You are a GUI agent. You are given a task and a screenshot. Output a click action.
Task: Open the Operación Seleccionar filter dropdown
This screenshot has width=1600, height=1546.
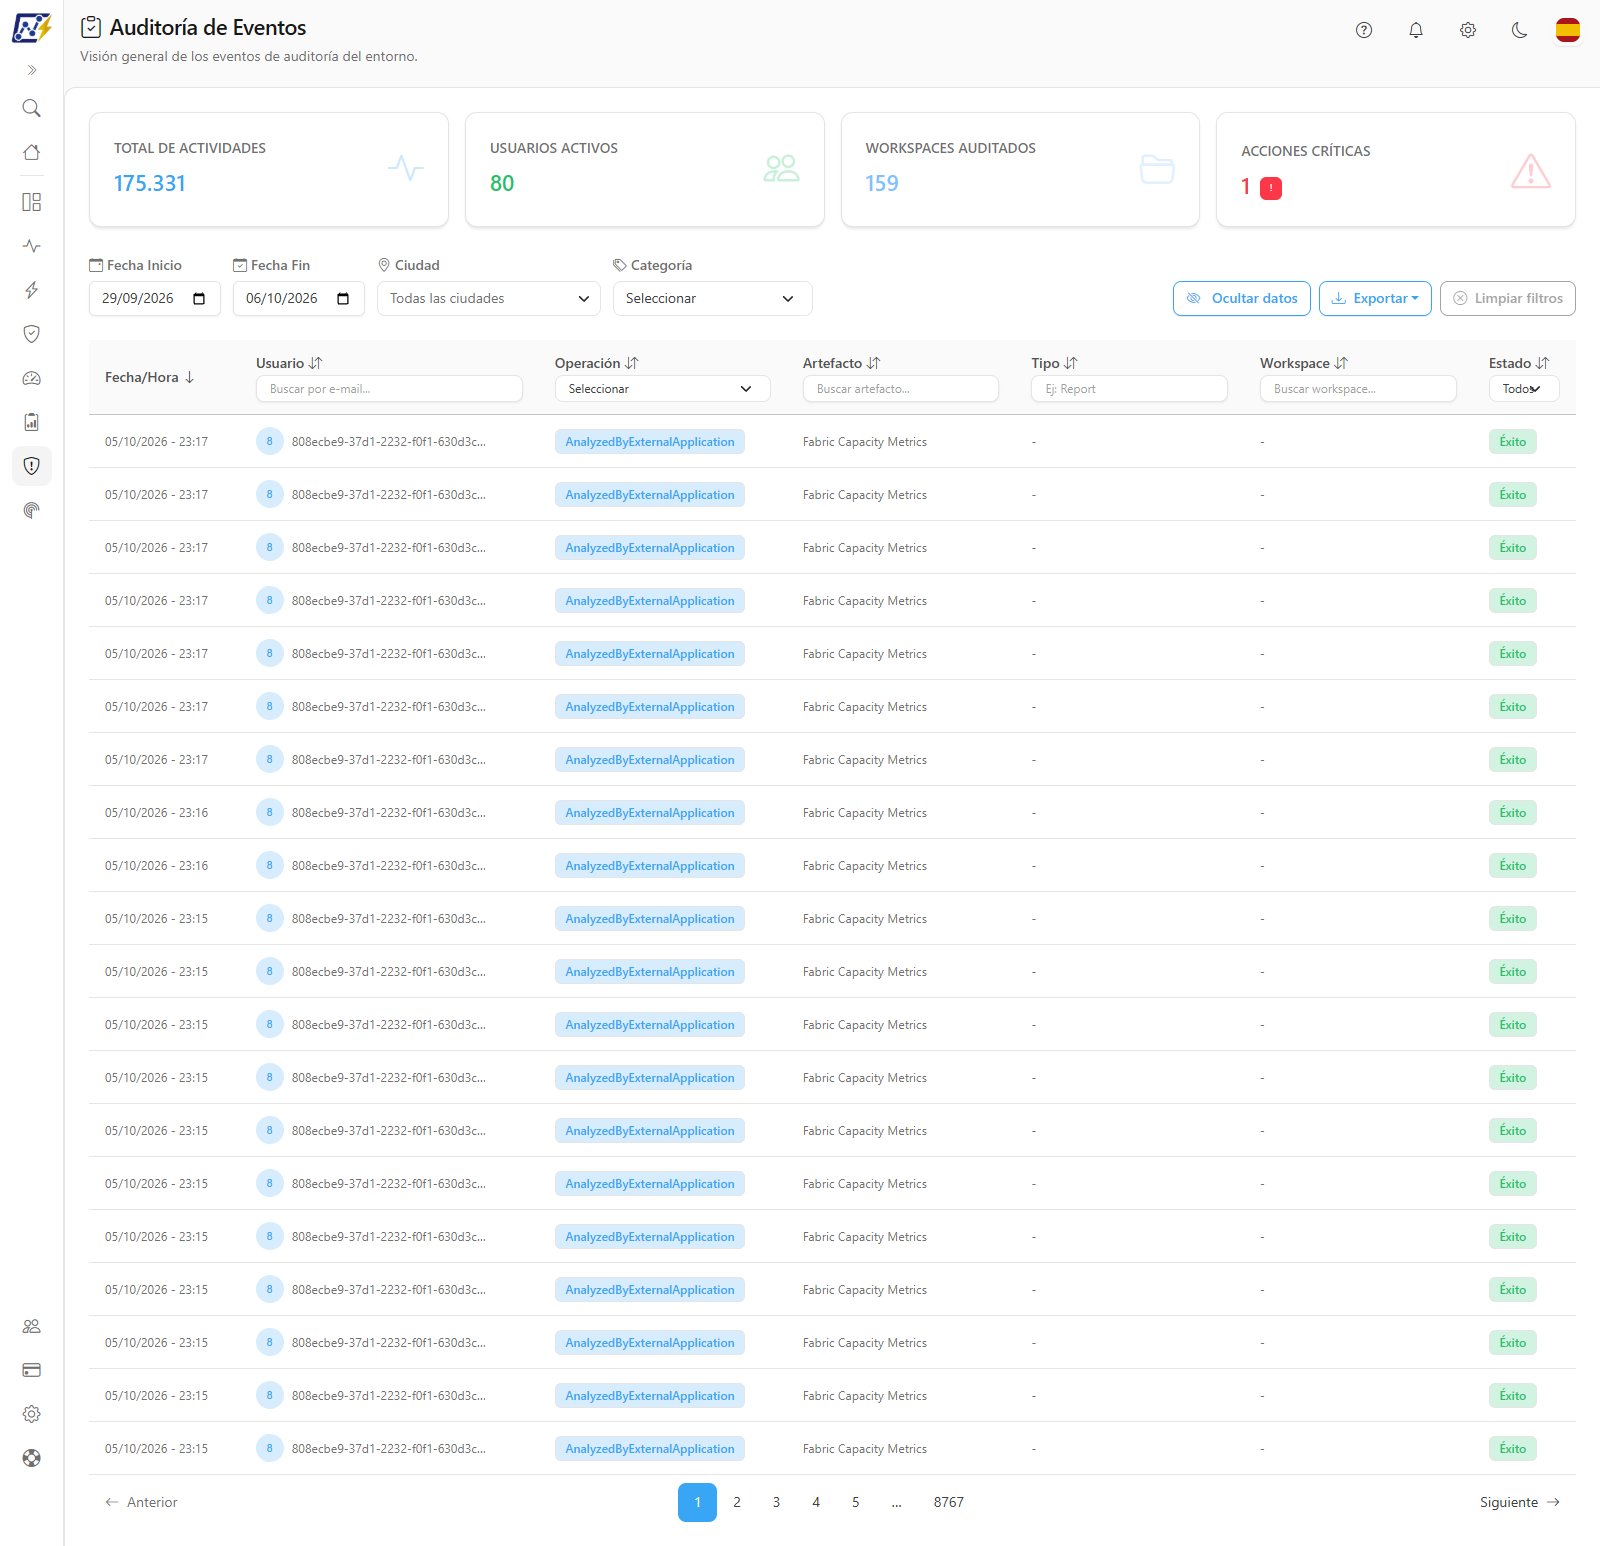pos(663,389)
